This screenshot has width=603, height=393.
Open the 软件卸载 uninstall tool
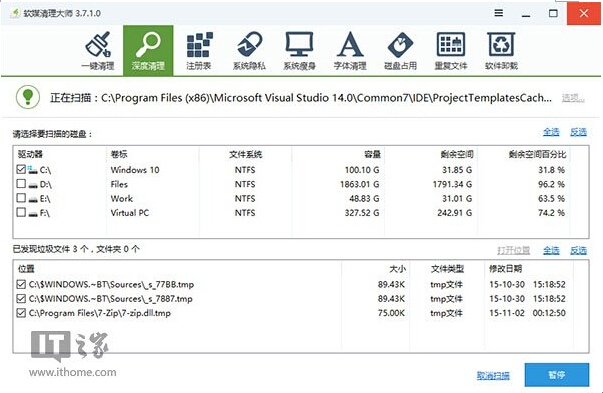pyautogui.click(x=501, y=51)
